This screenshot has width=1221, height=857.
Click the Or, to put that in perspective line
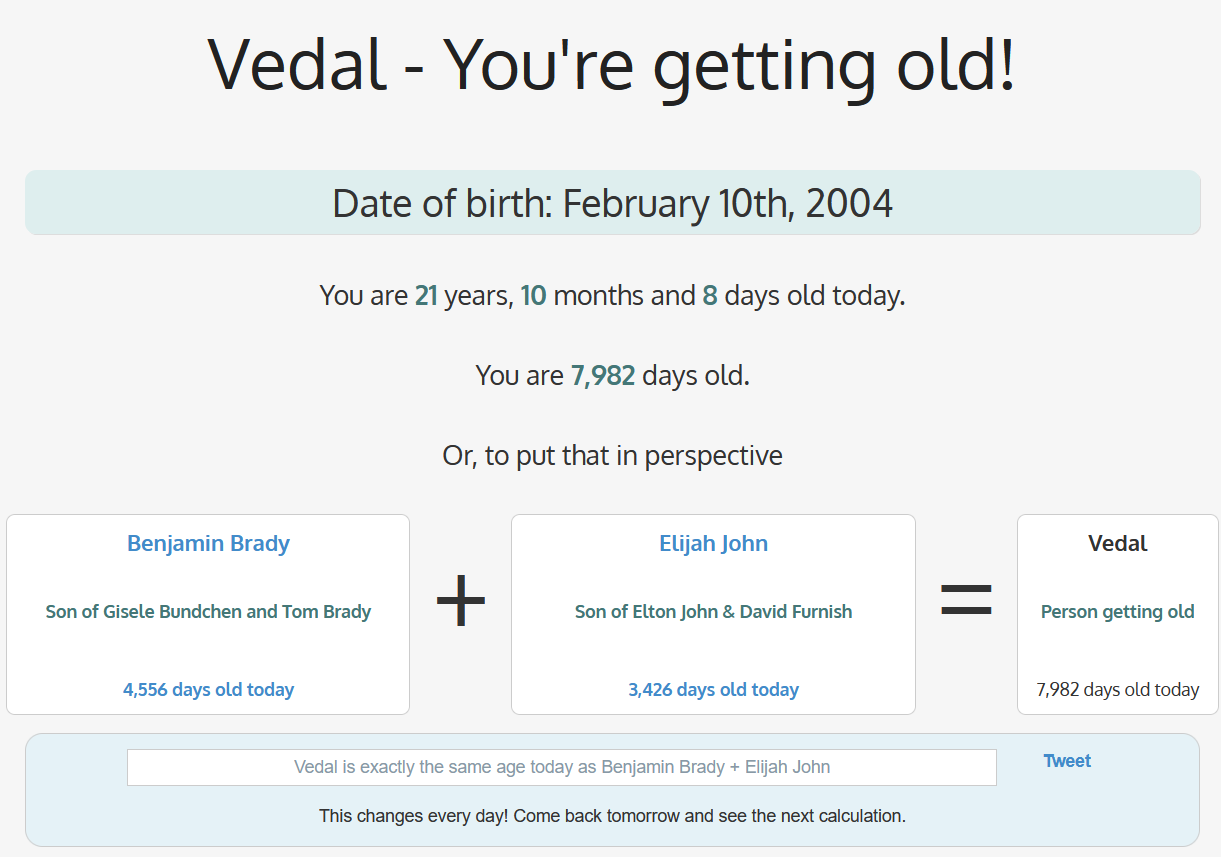click(612, 456)
